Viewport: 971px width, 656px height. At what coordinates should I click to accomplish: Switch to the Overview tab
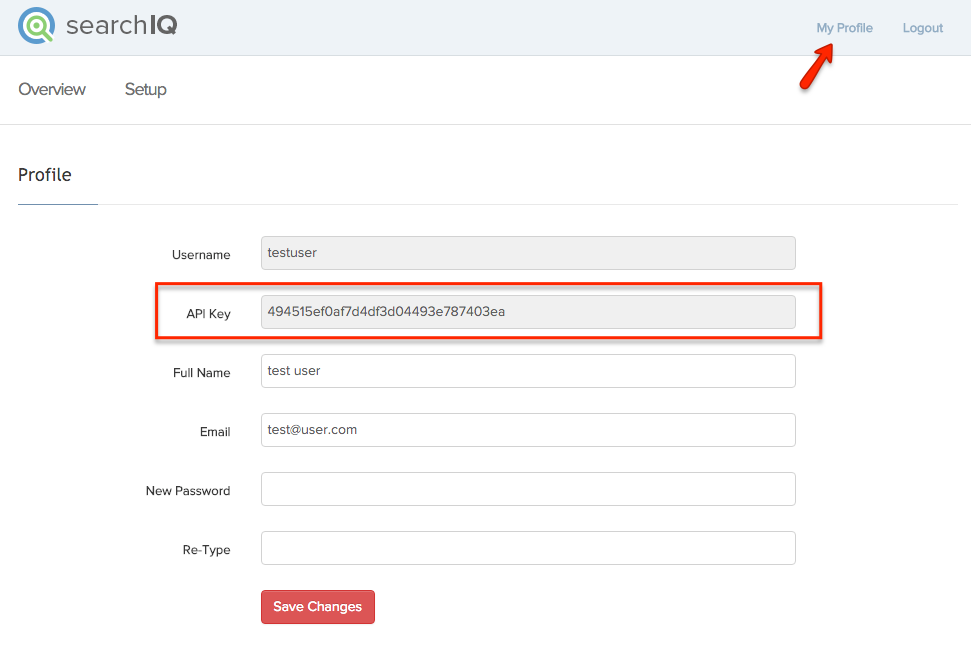pos(52,89)
